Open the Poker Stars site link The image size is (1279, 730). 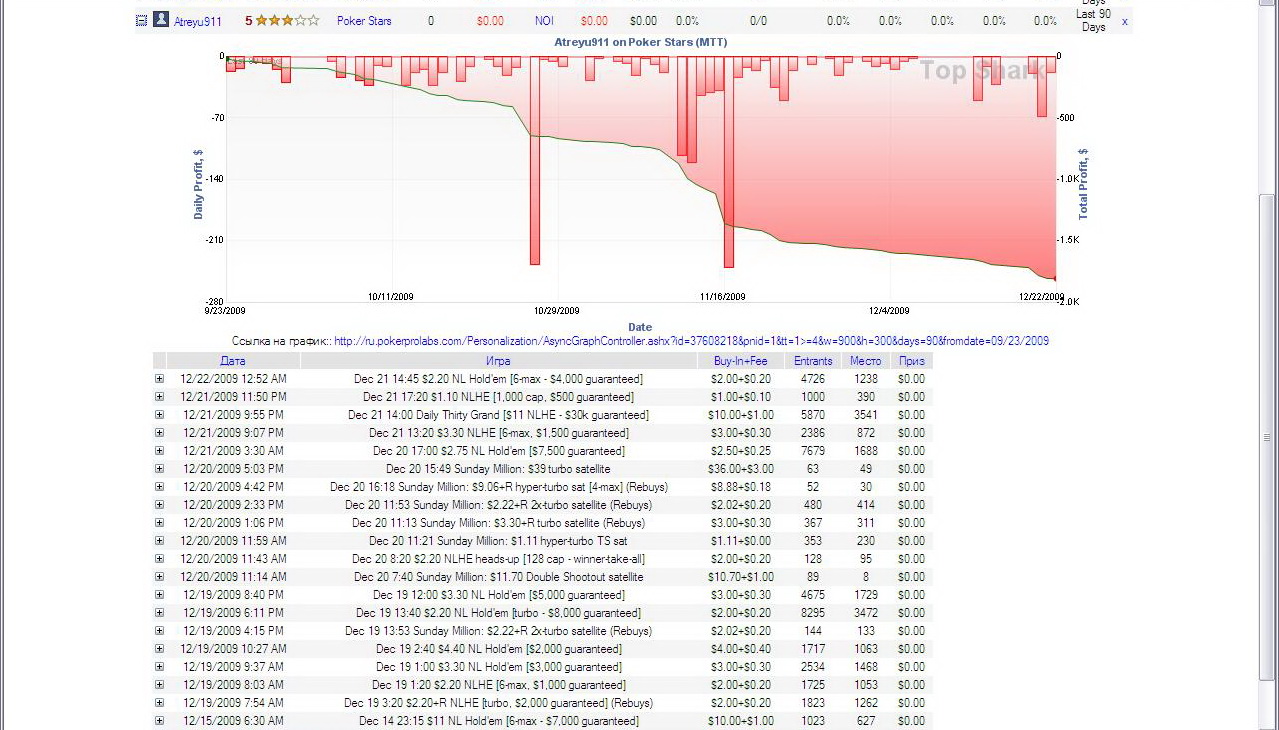tap(364, 21)
